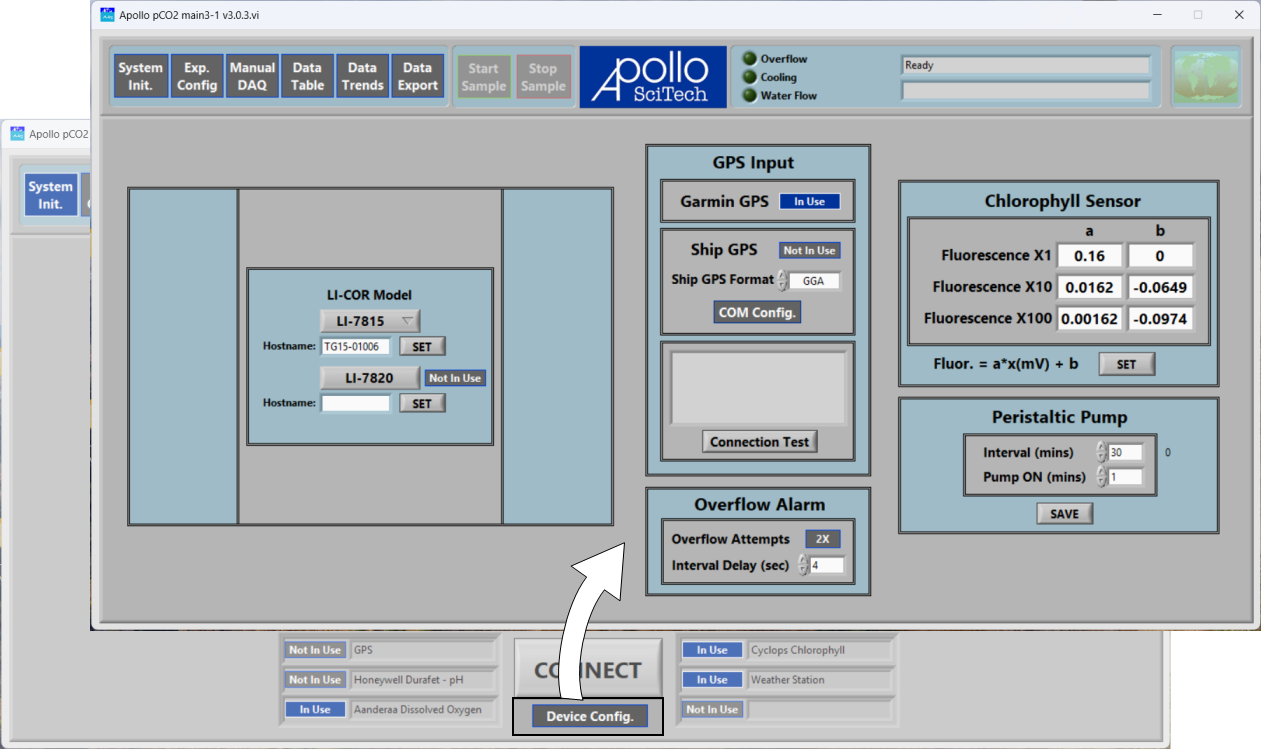Open the Data Trends tab
The width and height of the screenshot is (1261, 750).
point(362,77)
